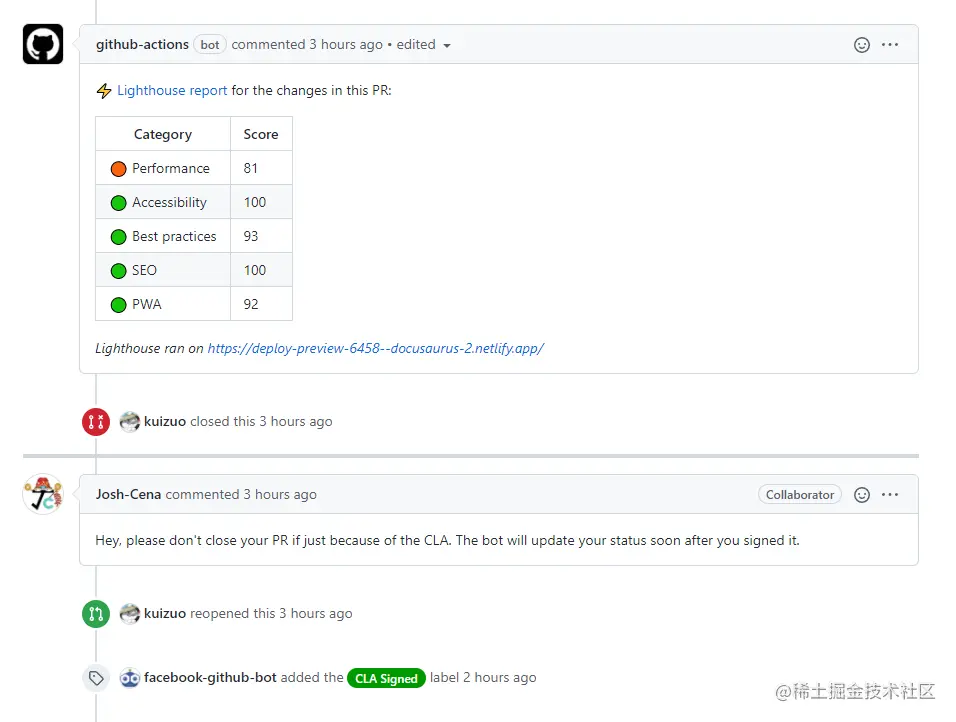Click the Category column header
The width and height of the screenshot is (956, 722).
[163, 134]
